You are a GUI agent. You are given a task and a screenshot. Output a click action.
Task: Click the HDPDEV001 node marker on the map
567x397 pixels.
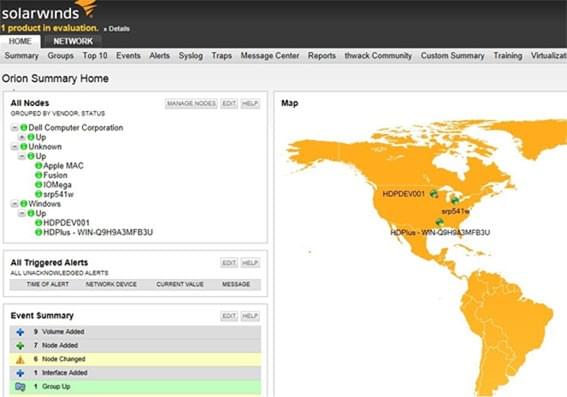[434, 194]
